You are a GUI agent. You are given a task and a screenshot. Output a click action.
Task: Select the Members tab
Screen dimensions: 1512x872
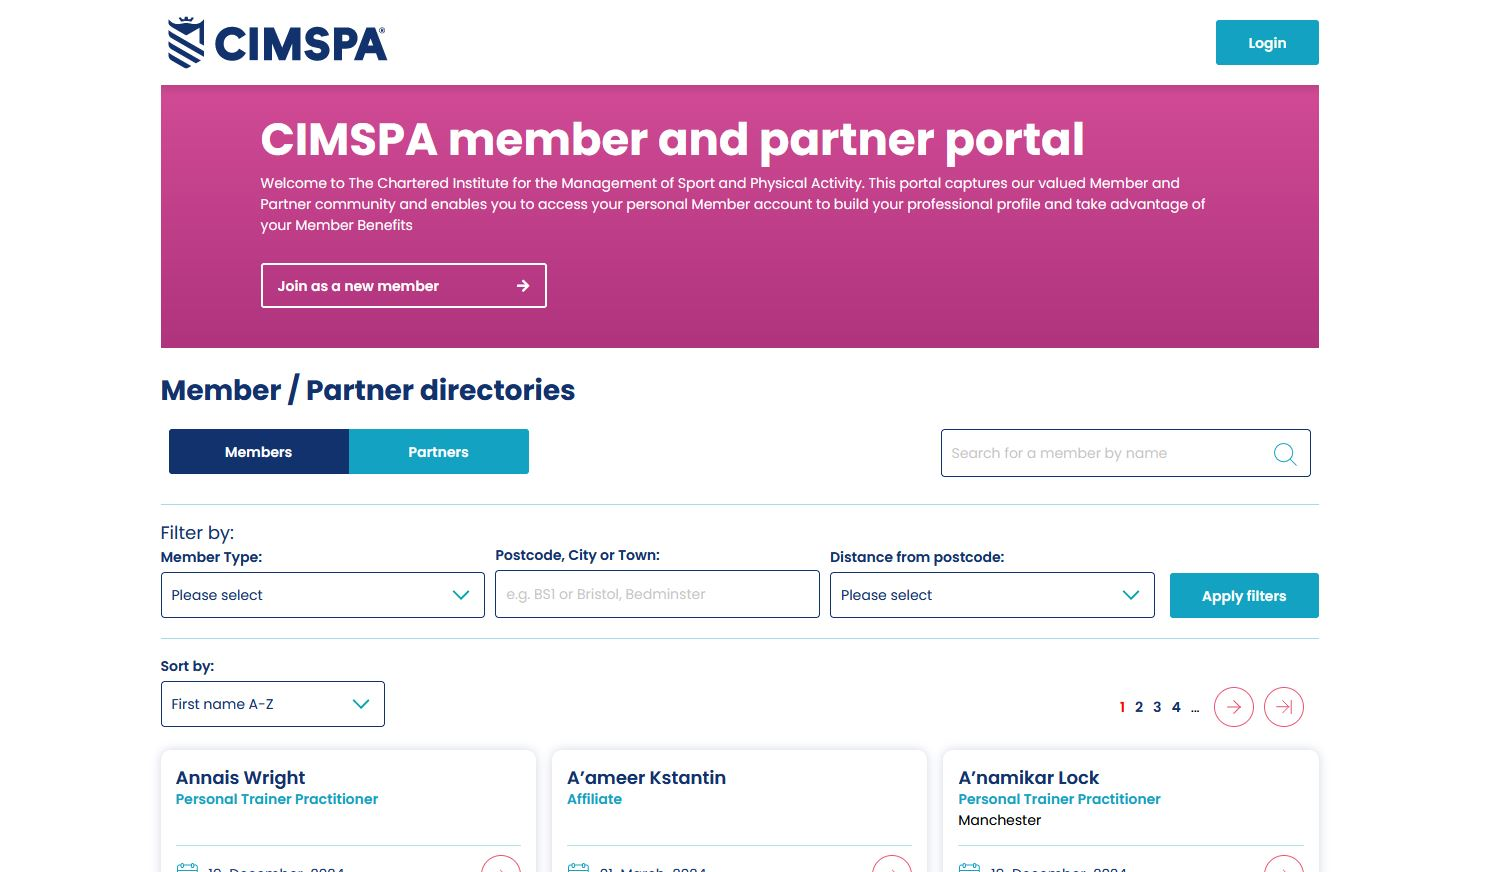(258, 452)
